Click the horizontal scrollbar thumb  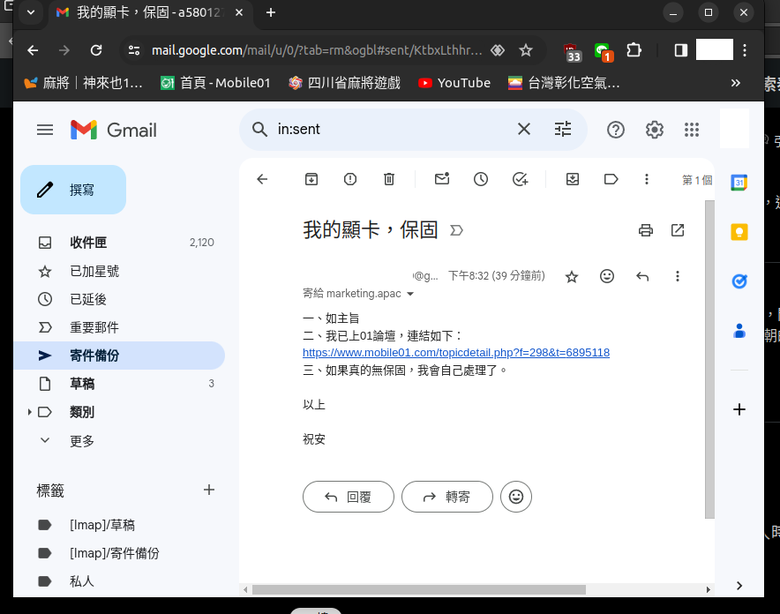tap(419, 590)
